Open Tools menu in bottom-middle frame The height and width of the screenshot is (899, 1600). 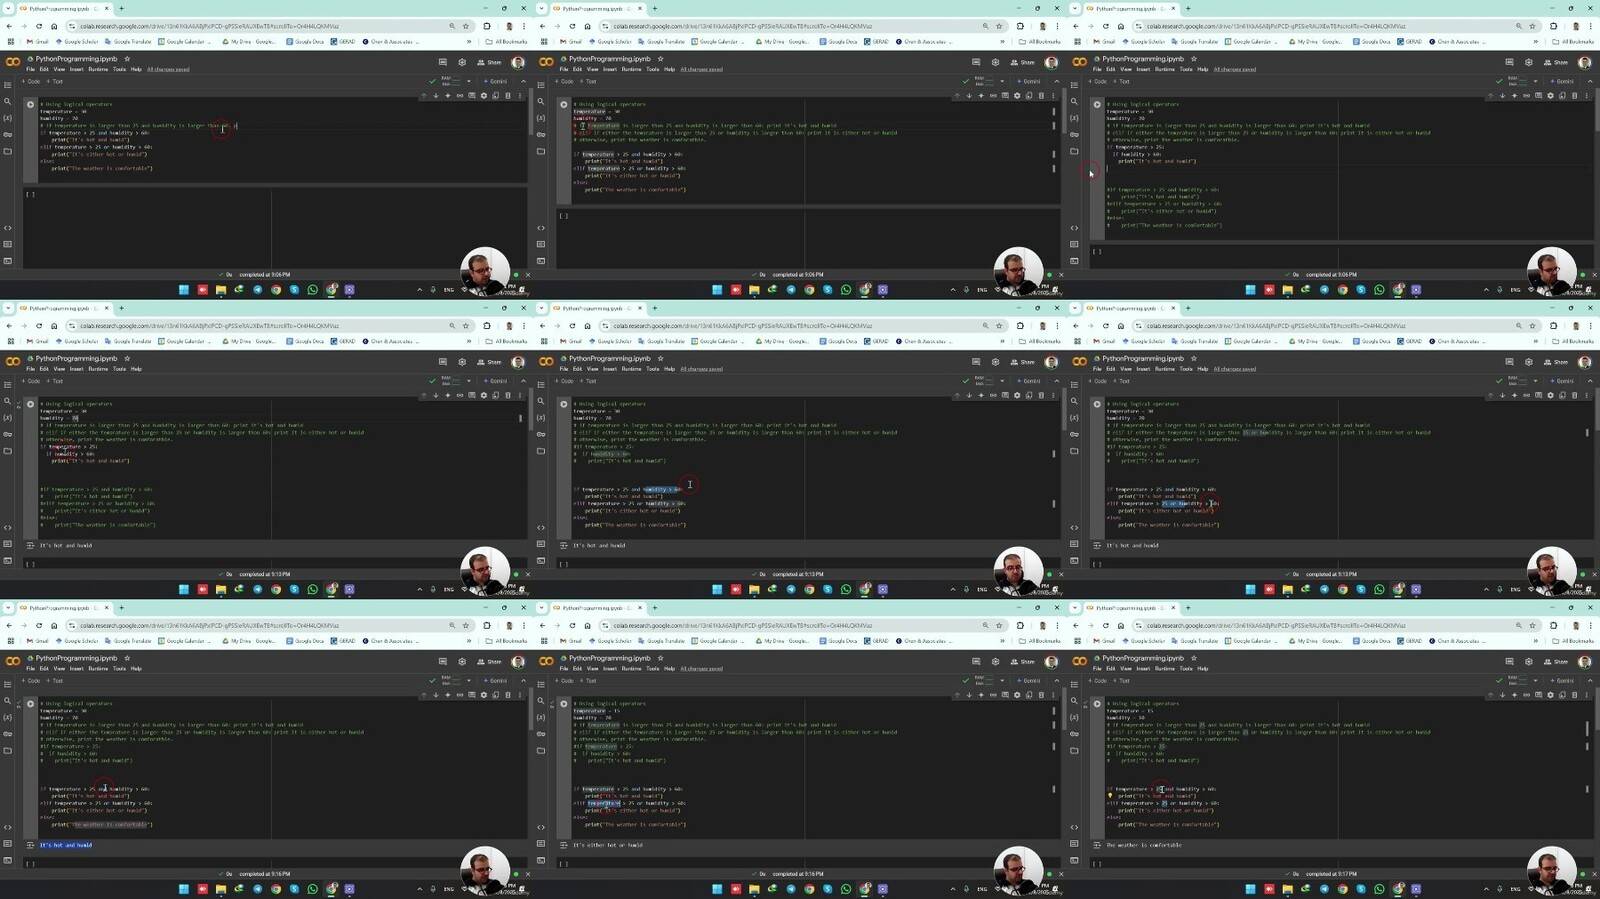click(x=652, y=668)
